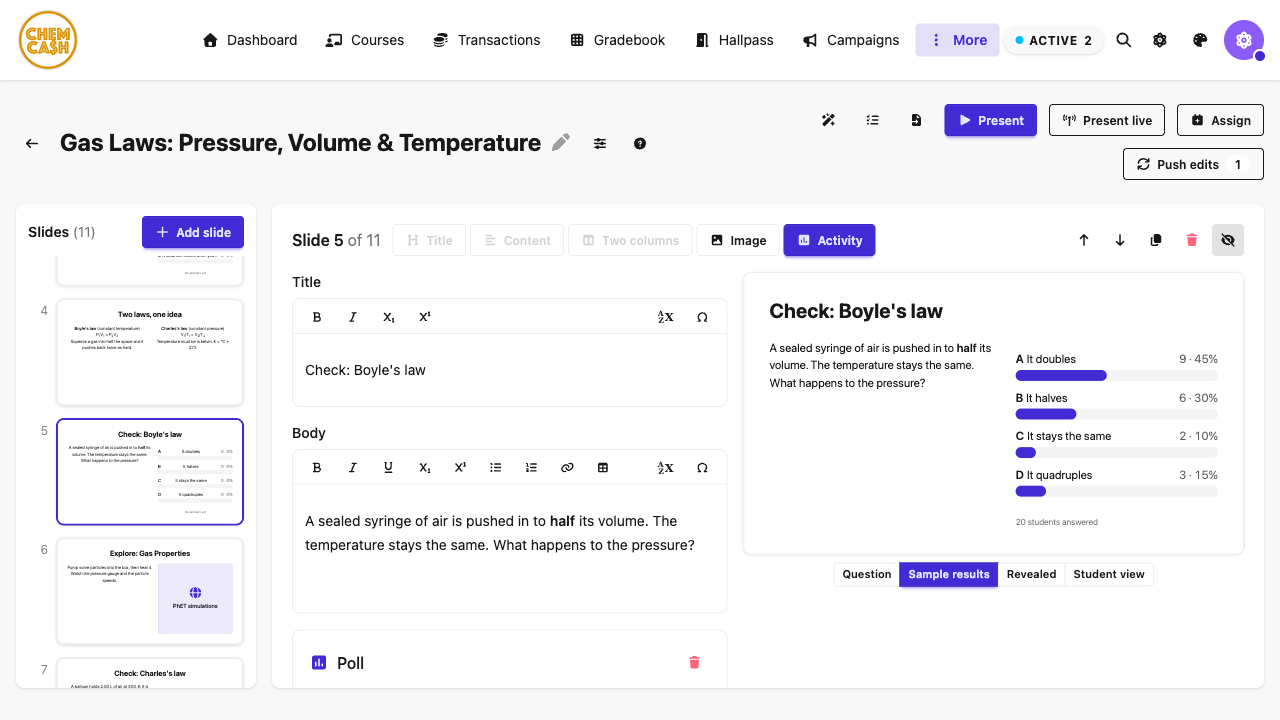Insert table in Body toolbar

pyautogui.click(x=603, y=467)
